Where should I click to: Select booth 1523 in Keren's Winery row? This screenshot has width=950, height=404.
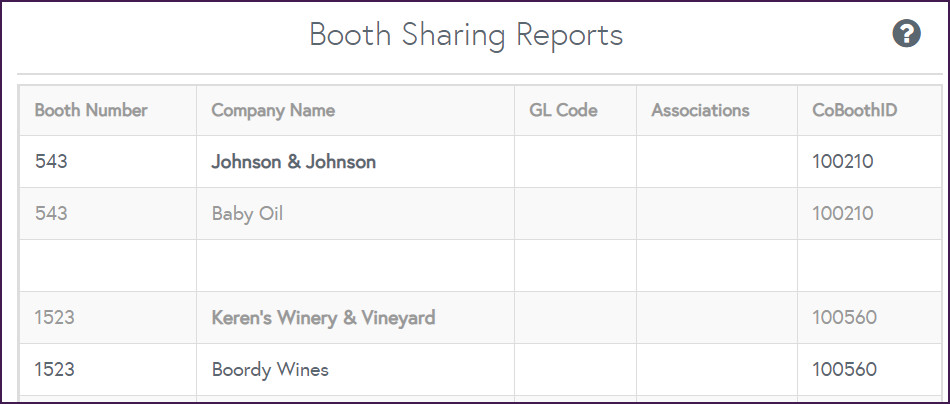click(55, 318)
